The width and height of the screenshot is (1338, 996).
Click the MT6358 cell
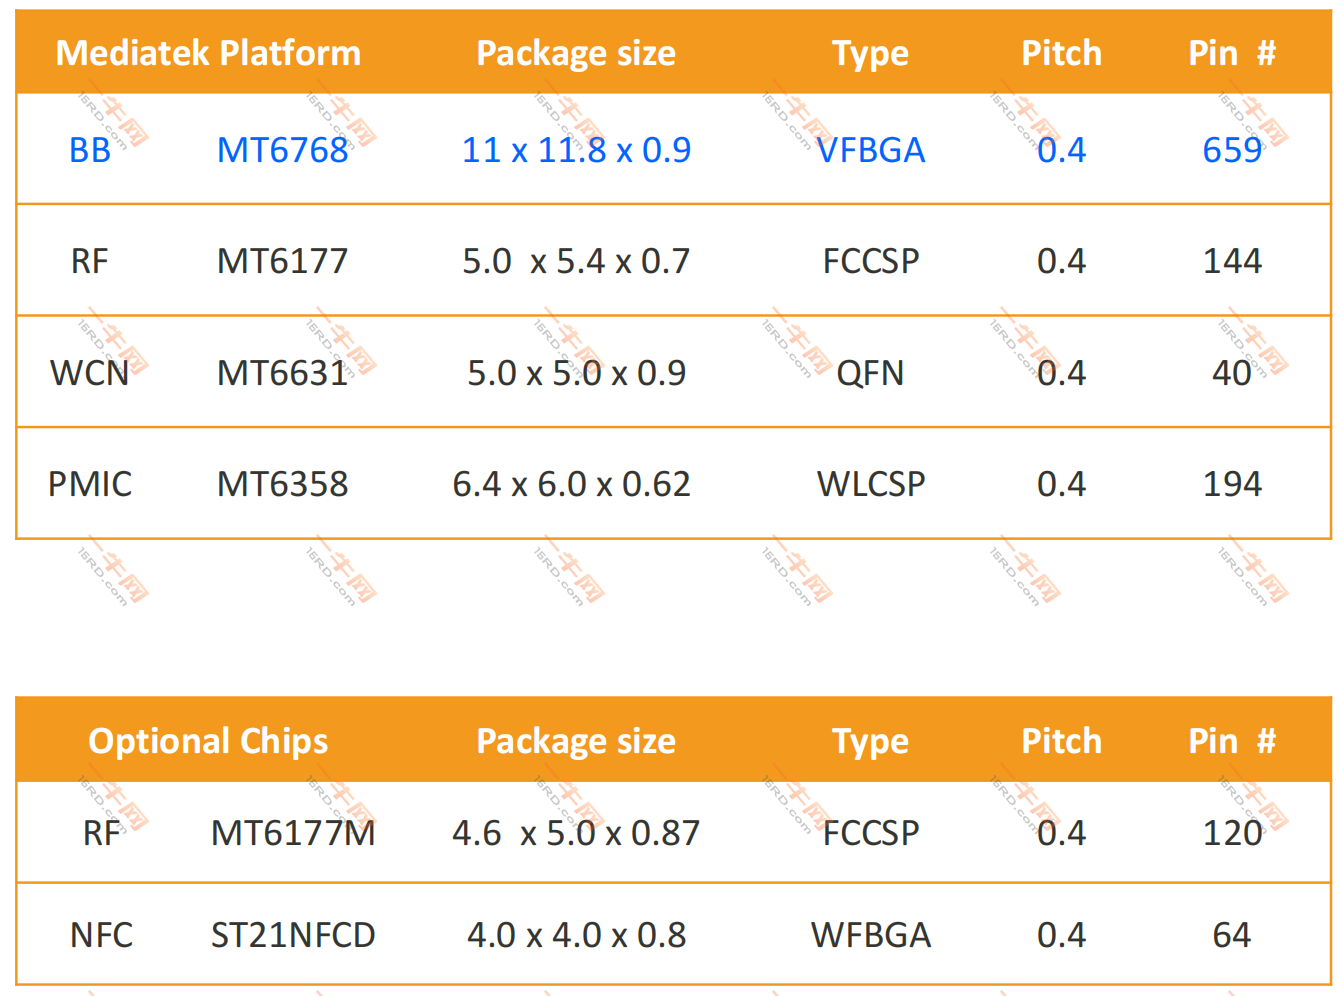point(282,484)
